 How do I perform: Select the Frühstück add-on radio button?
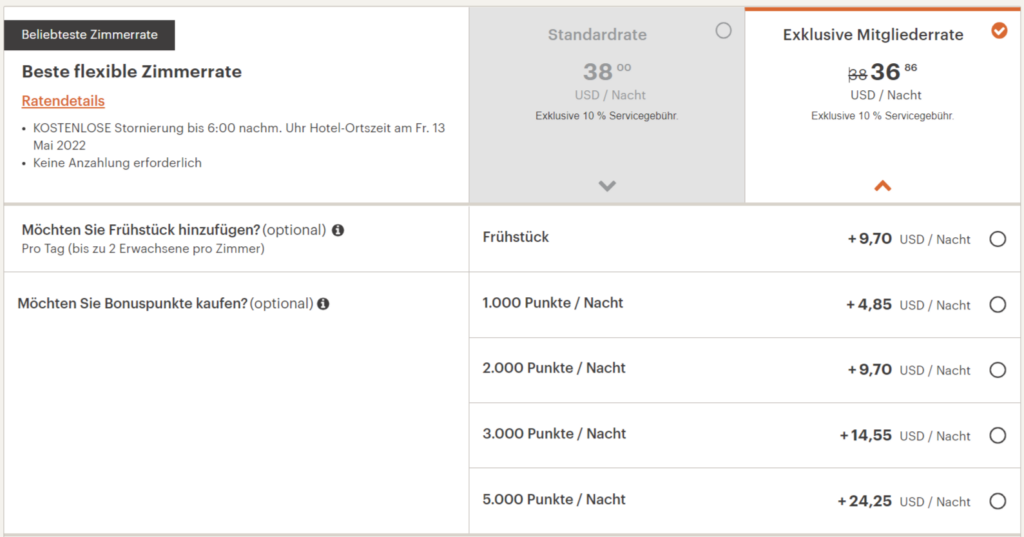point(997,239)
